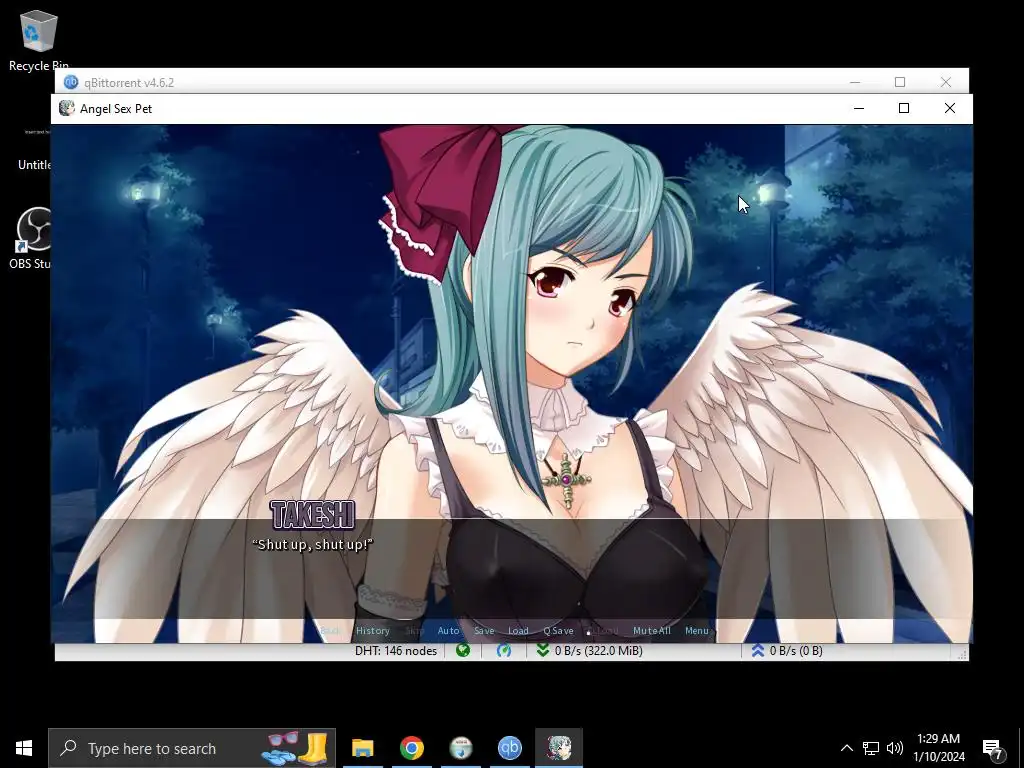Image resolution: width=1024 pixels, height=768 pixels.
Task: Minimize the qBittorrent window
Action: [x=855, y=82]
